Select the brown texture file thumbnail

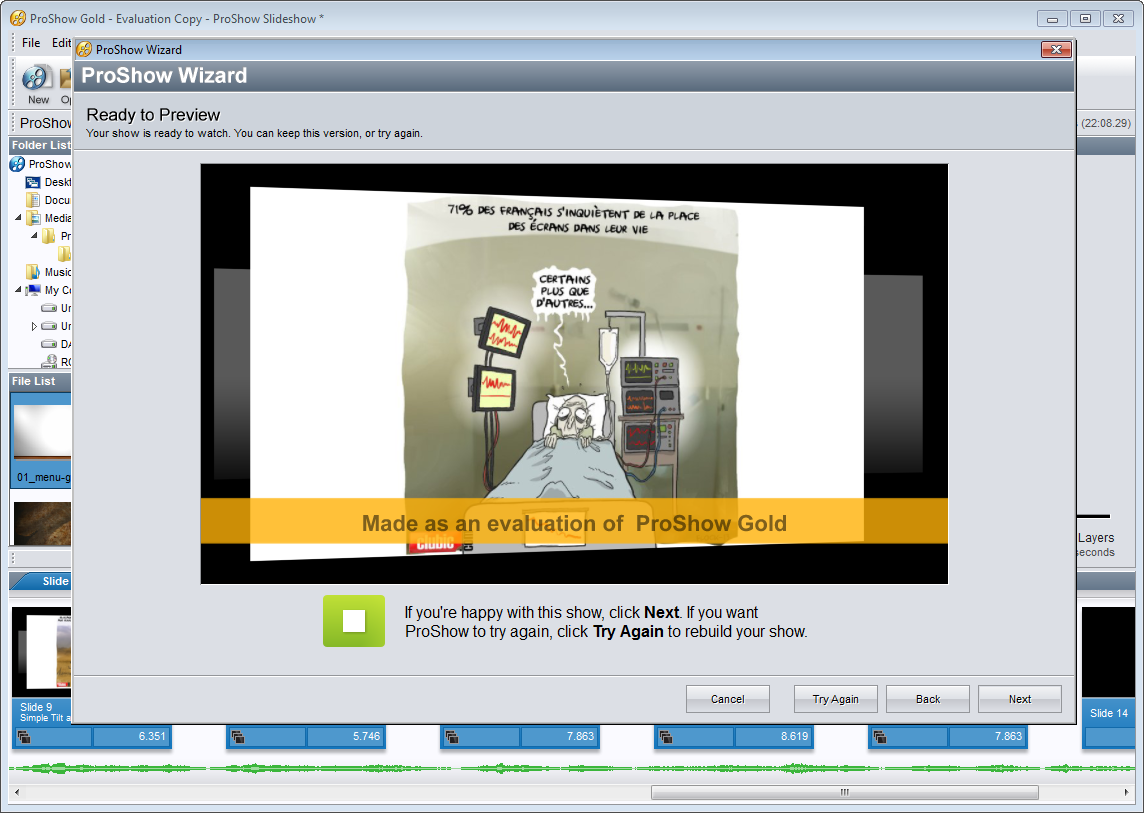click(42, 522)
